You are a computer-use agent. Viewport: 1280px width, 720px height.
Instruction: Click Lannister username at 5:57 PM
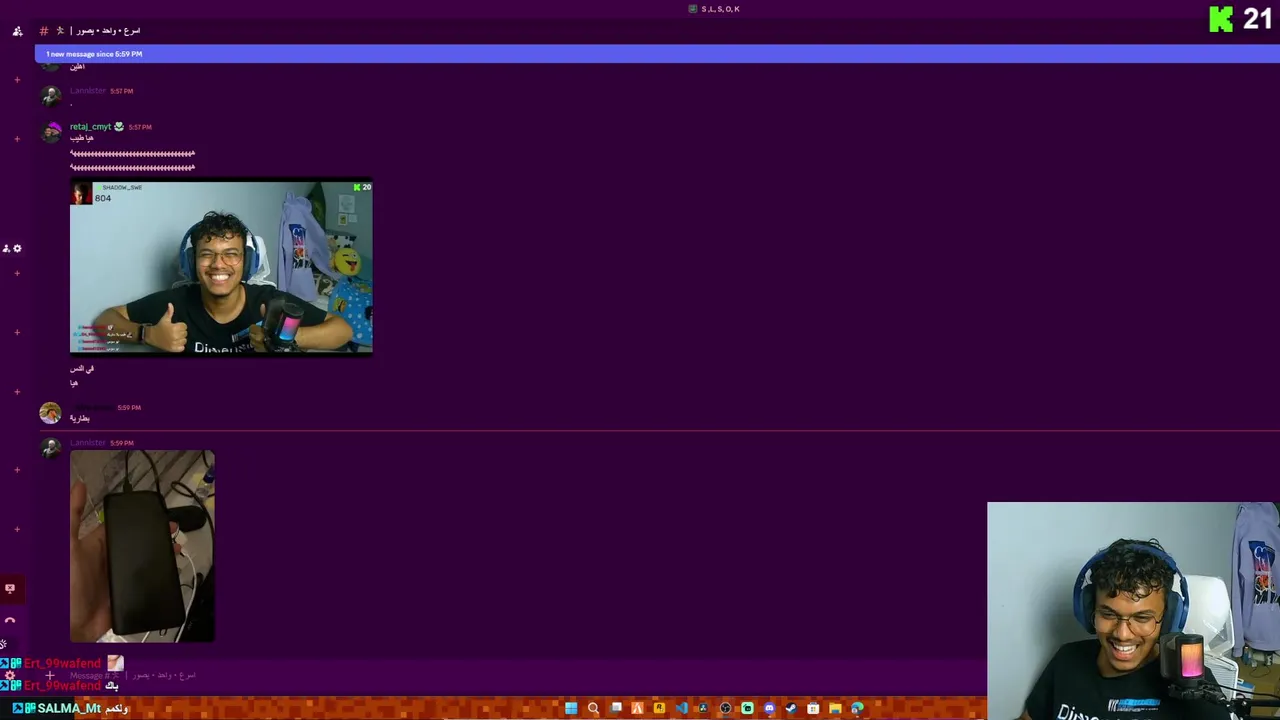click(88, 91)
